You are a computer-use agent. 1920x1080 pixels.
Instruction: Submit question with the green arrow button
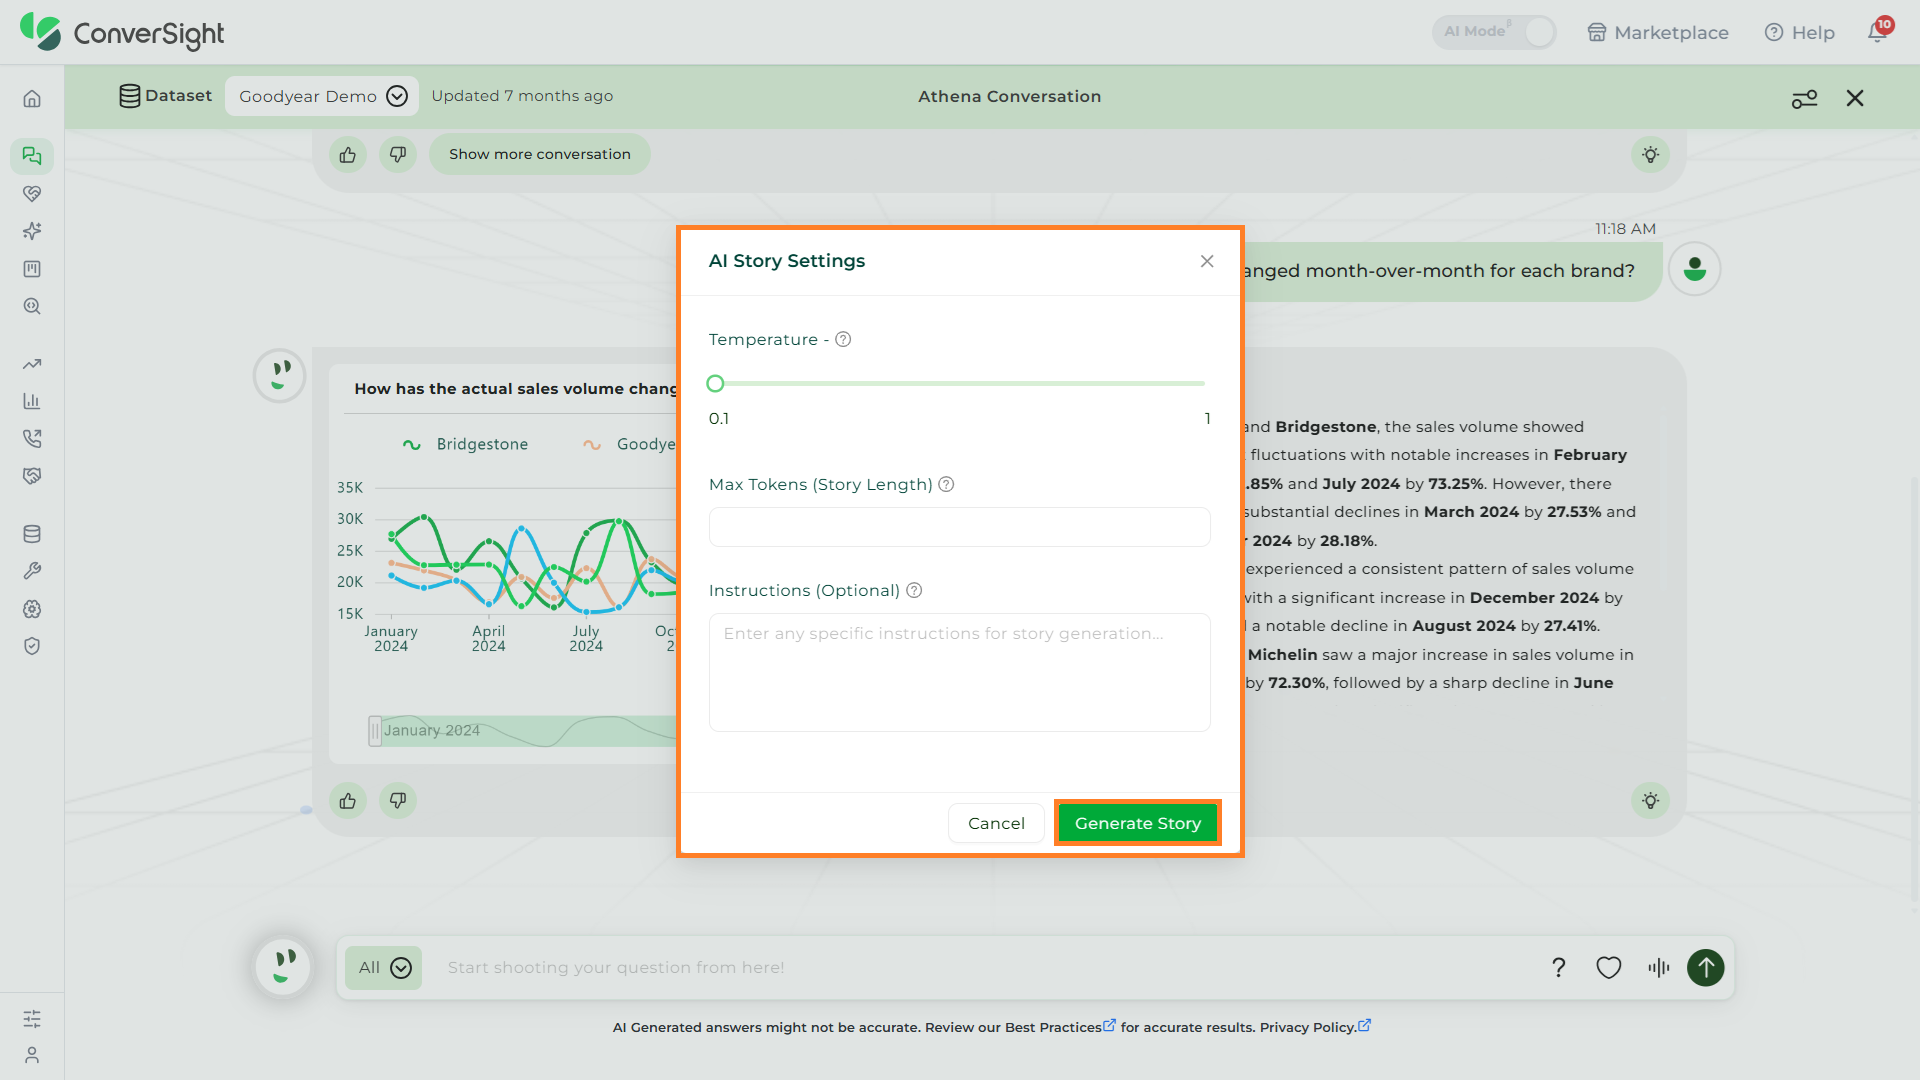(1706, 967)
